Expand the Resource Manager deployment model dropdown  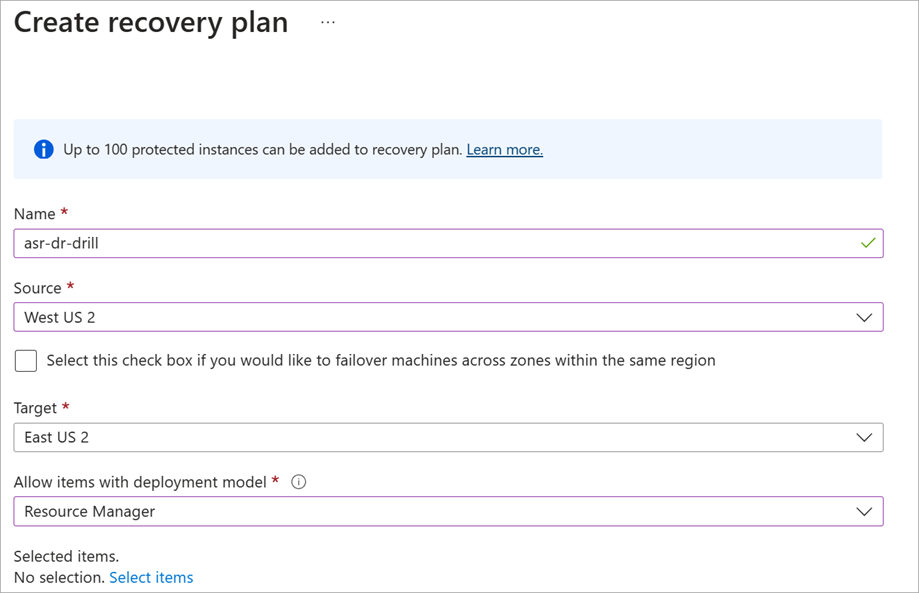click(448, 512)
